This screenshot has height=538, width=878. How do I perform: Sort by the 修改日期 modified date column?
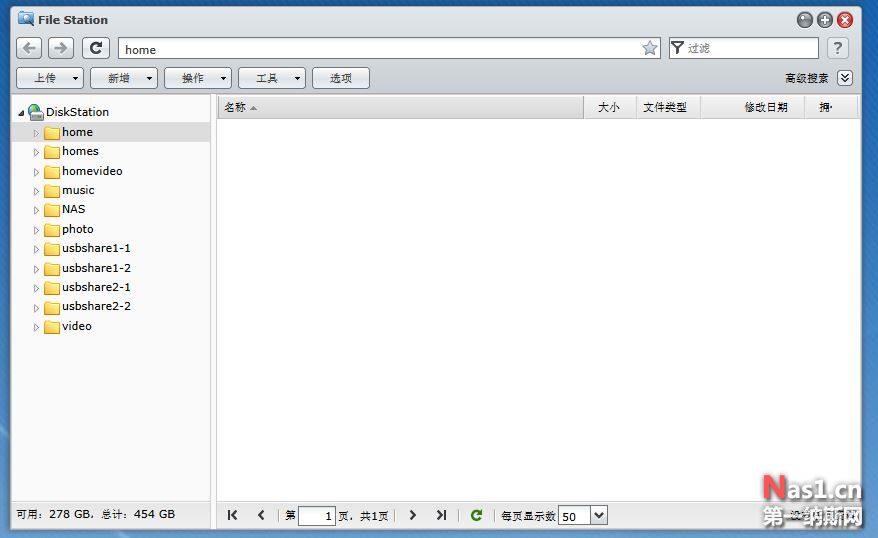pyautogui.click(x=752, y=107)
